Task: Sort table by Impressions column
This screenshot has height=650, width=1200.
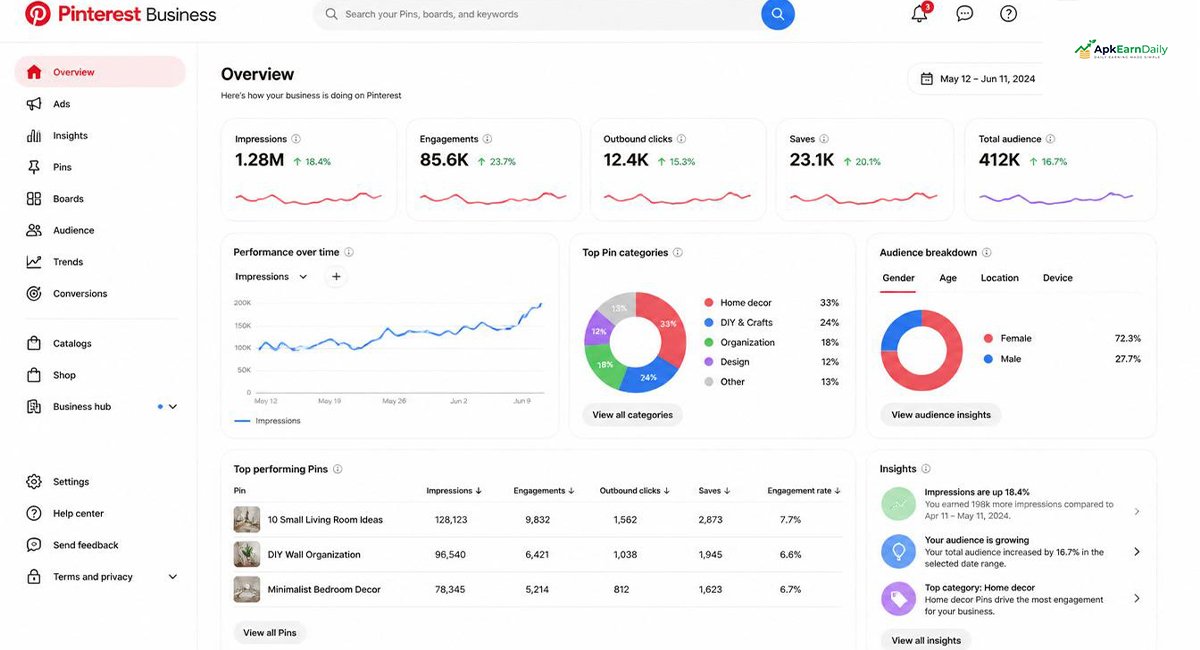Action: click(x=454, y=491)
